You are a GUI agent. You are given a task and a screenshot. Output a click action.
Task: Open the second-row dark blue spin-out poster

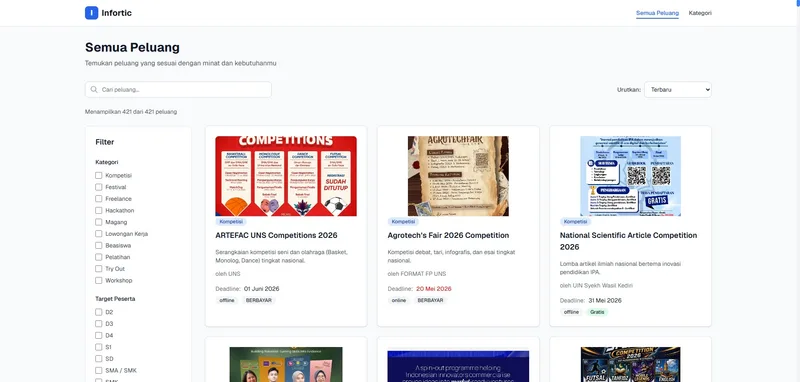point(458,366)
